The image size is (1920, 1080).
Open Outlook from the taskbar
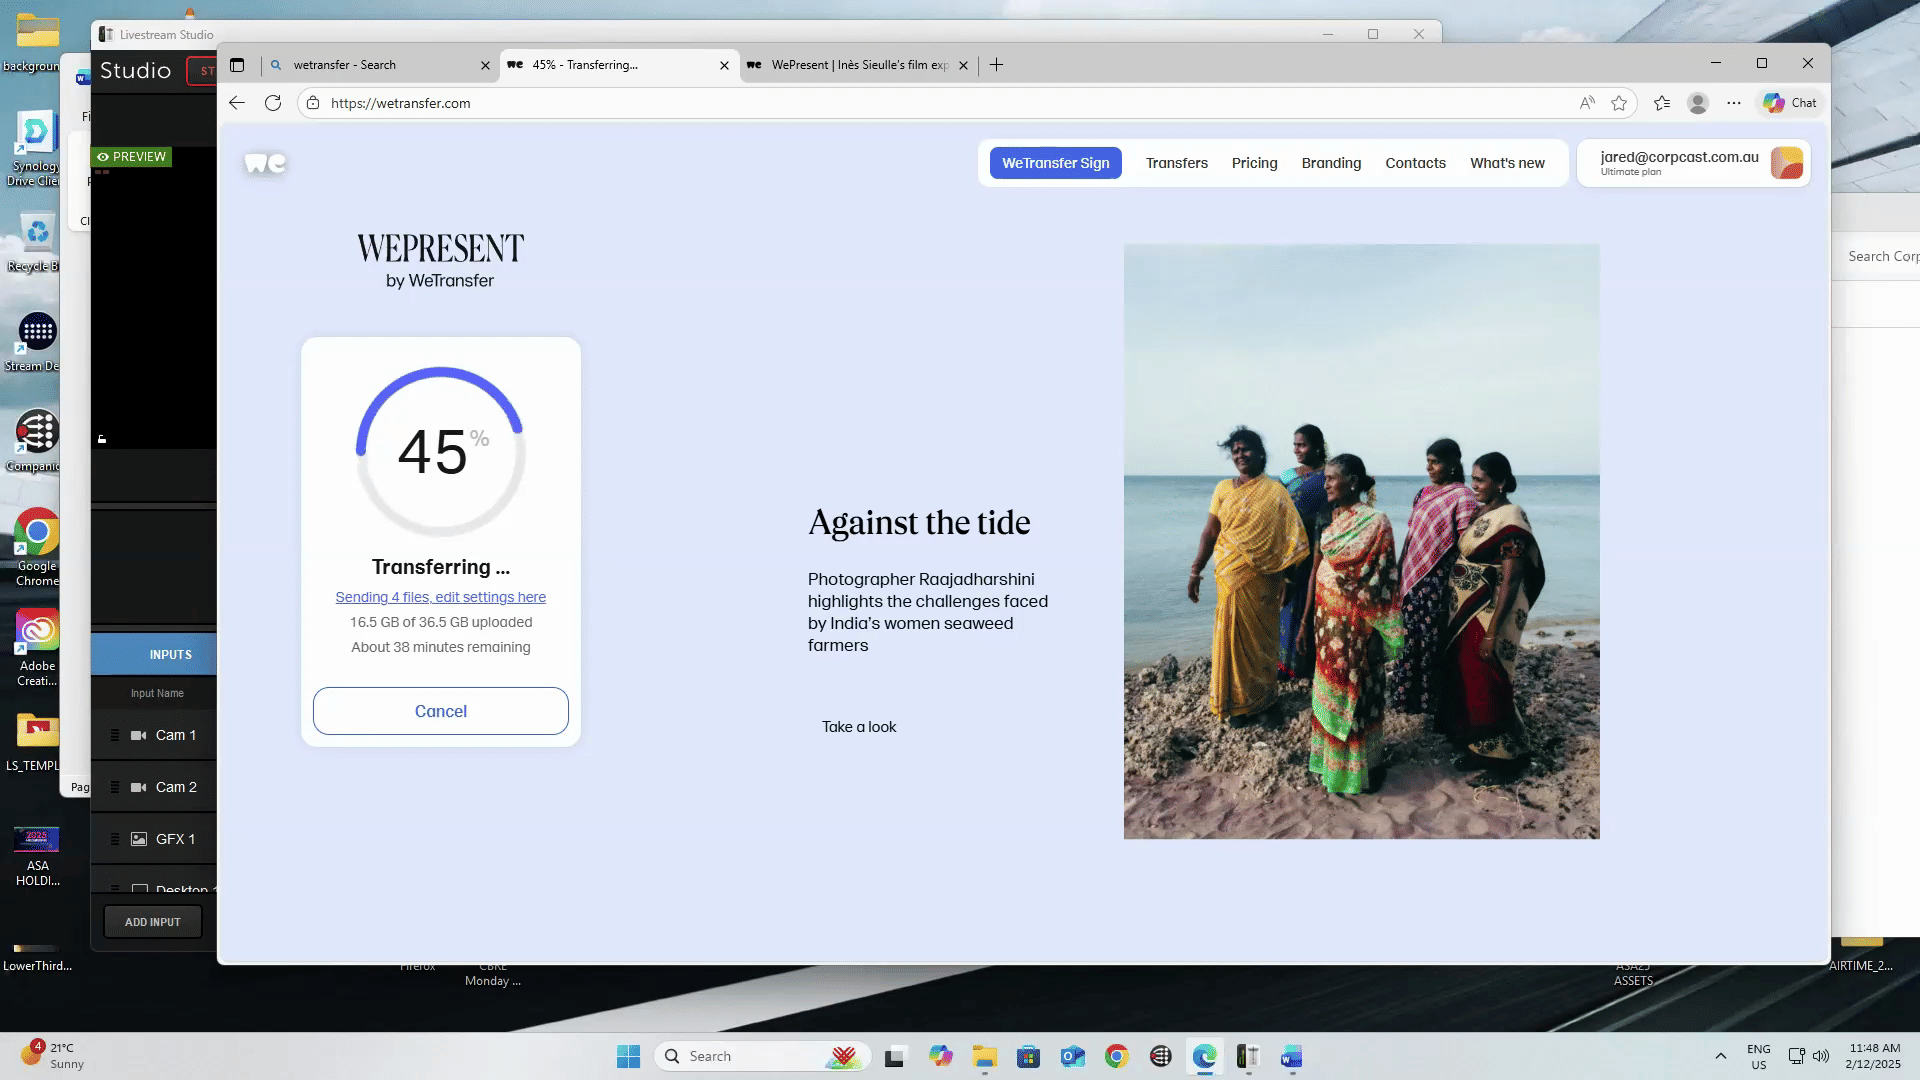[1072, 1056]
